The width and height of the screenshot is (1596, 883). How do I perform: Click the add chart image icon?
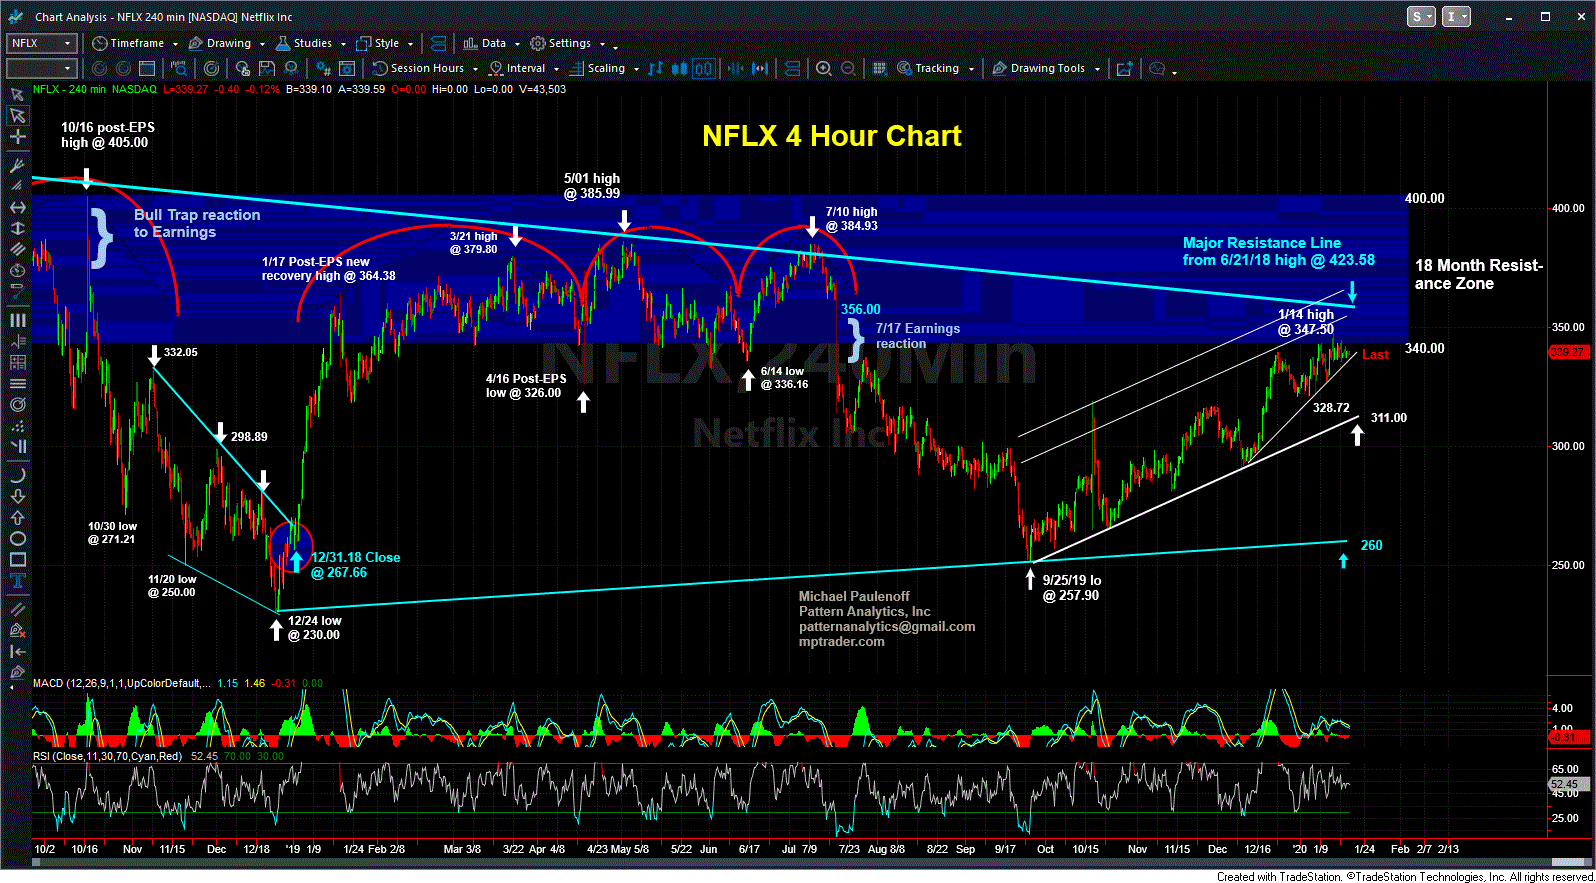coord(1125,68)
